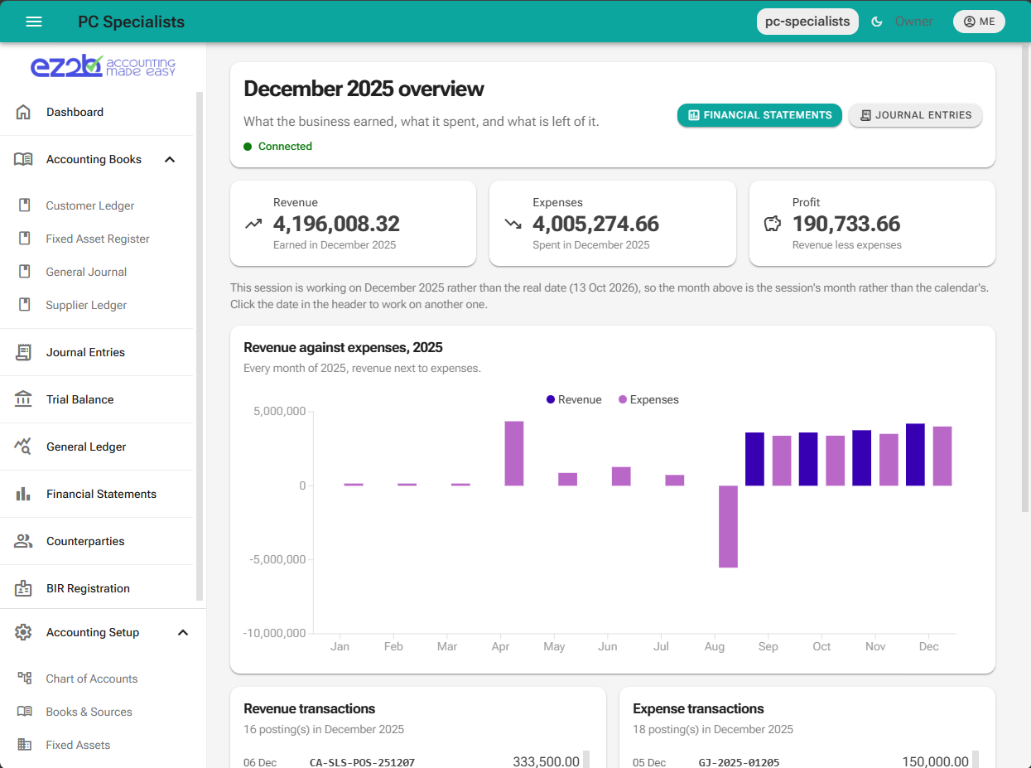Open Fixed Asset Register

[x=97, y=239]
